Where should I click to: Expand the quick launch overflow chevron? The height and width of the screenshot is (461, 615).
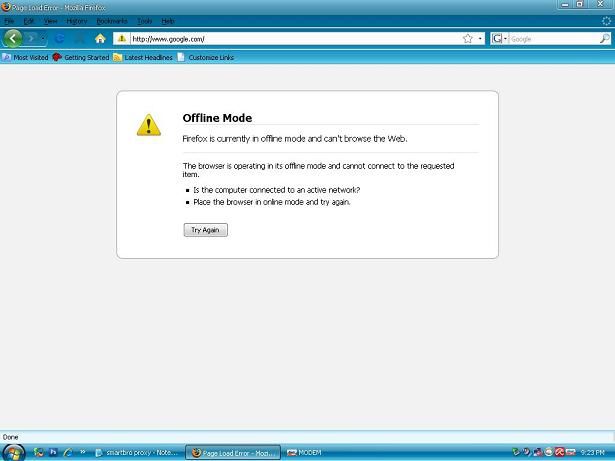tap(83, 452)
